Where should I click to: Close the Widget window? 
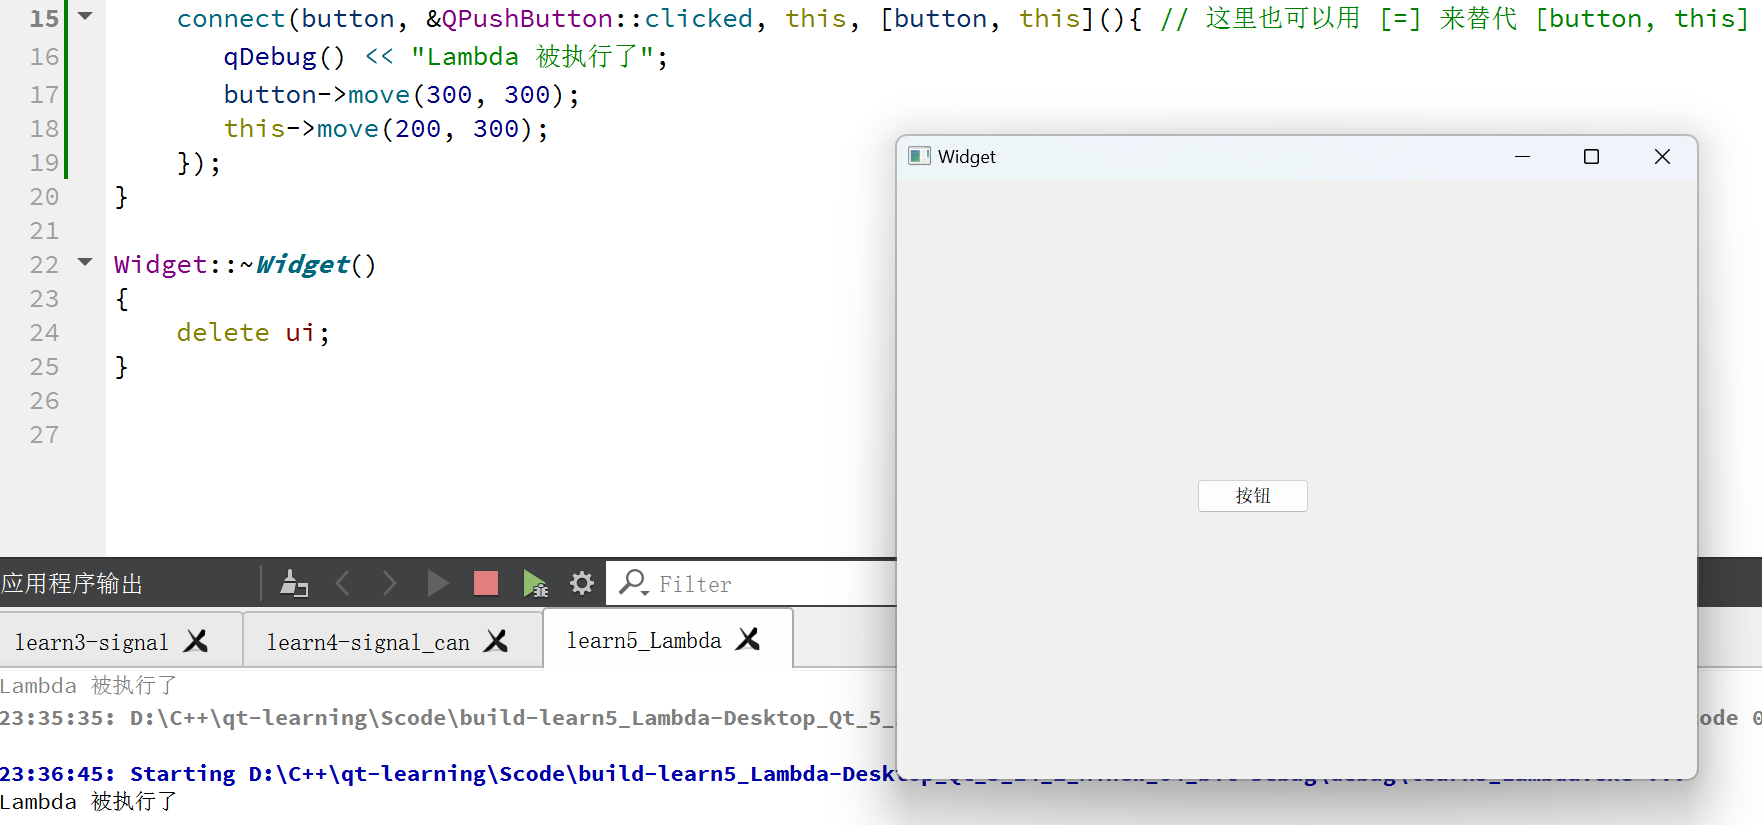[x=1662, y=157]
